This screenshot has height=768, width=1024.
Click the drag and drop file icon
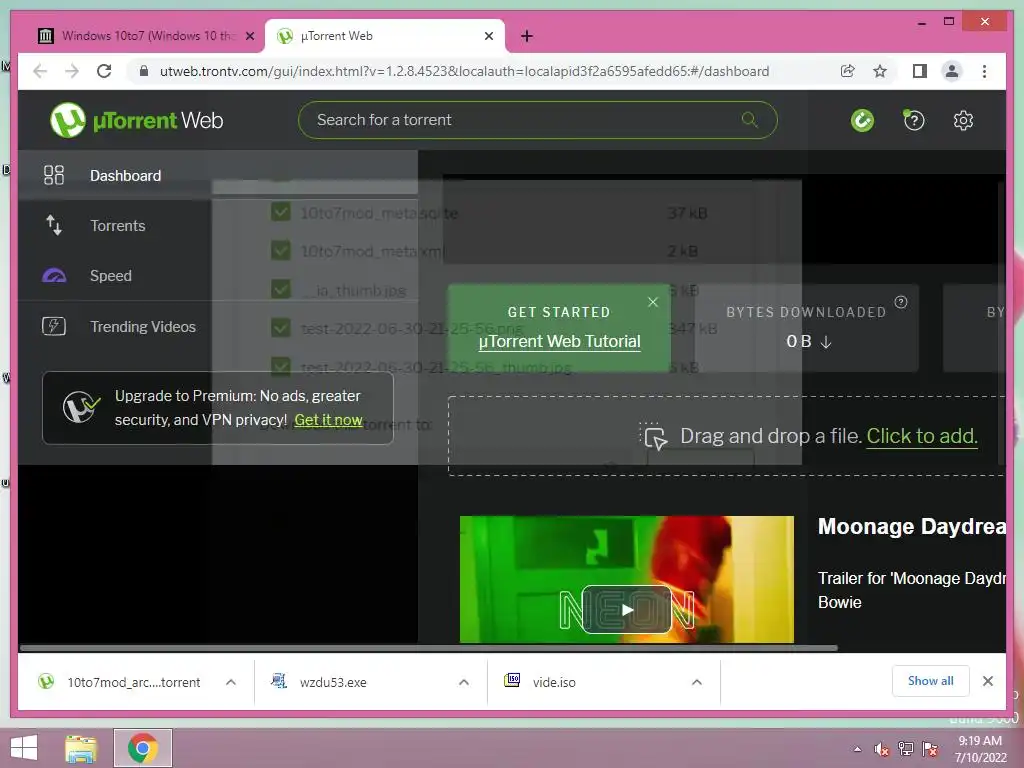pyautogui.click(x=654, y=436)
